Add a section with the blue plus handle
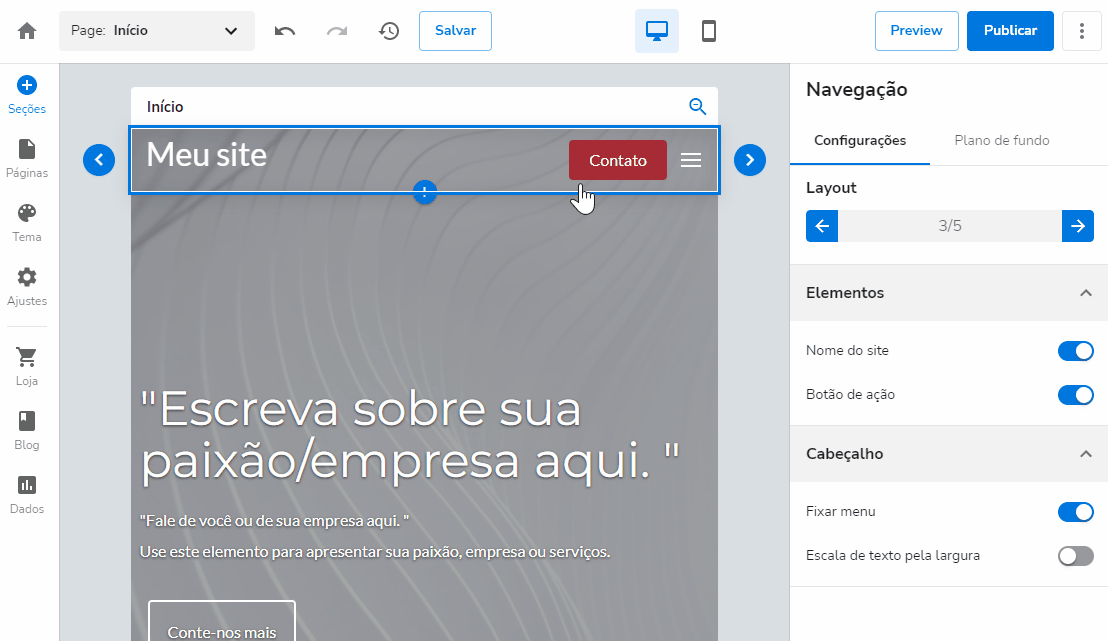The height and width of the screenshot is (641, 1108). pos(424,192)
